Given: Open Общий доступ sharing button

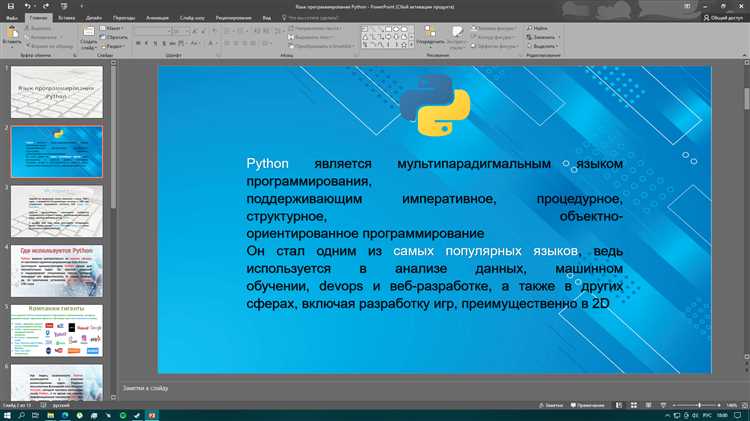Looking at the screenshot, I should (x=723, y=18).
